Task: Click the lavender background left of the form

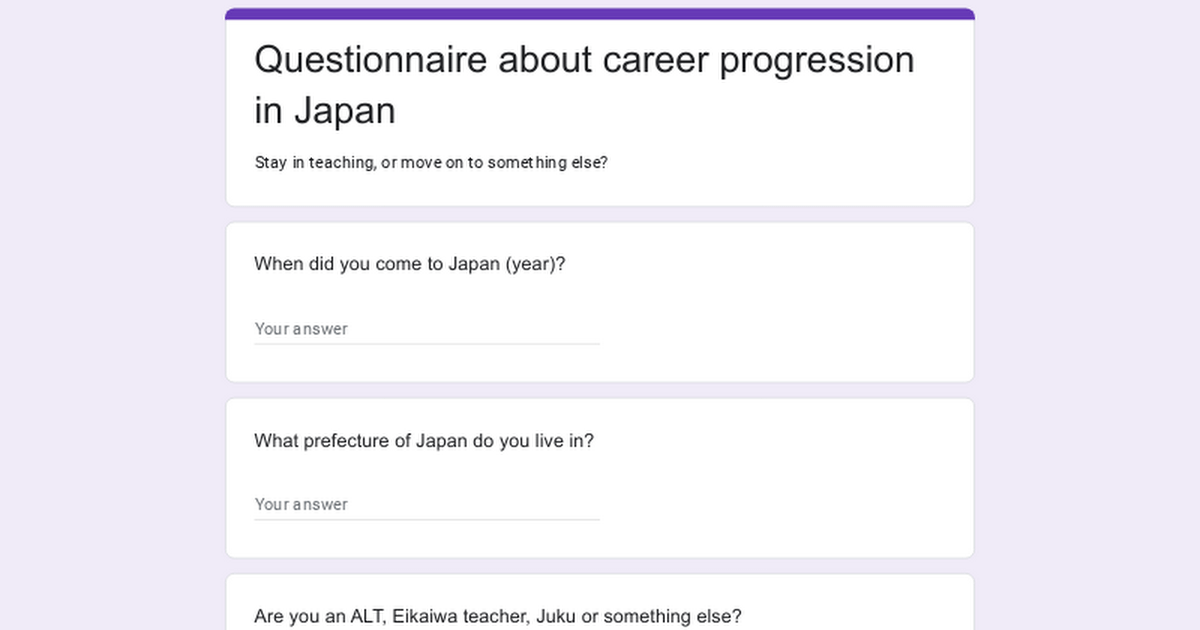Action: (112, 315)
